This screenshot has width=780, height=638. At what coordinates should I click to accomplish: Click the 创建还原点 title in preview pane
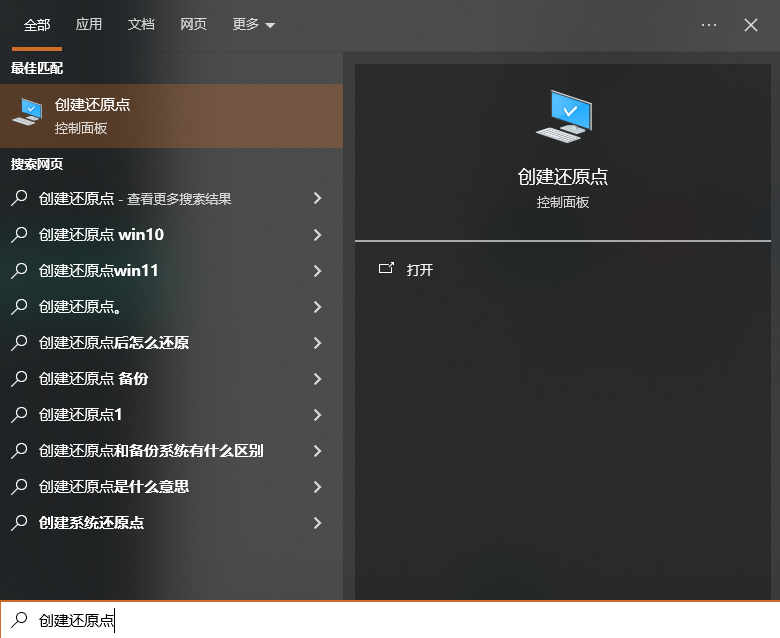[x=563, y=177]
